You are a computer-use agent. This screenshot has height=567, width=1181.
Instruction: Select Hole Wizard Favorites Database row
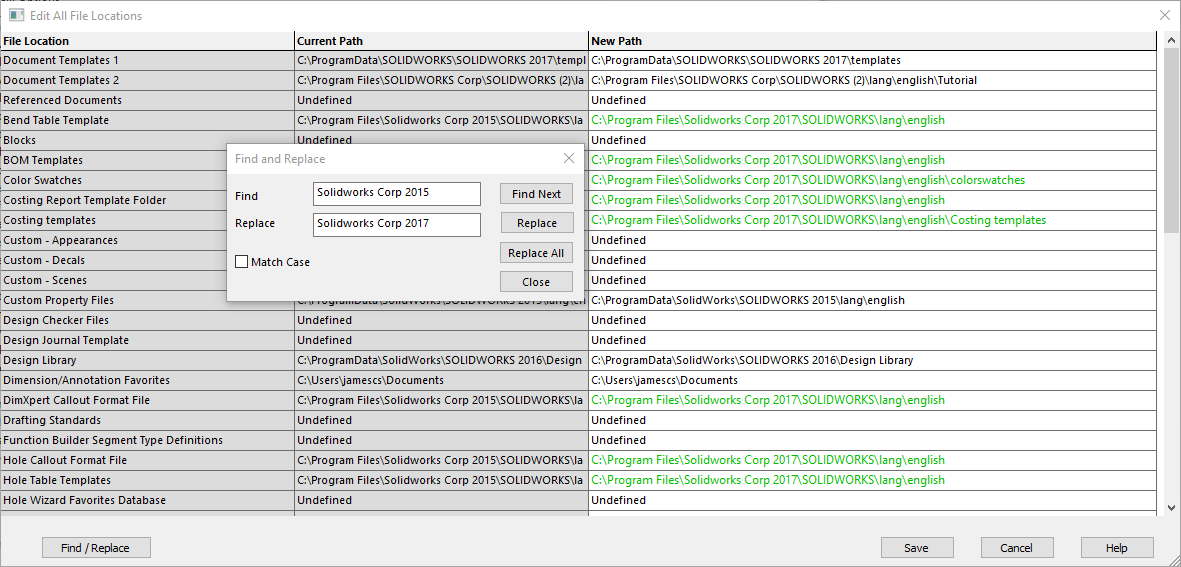click(147, 500)
